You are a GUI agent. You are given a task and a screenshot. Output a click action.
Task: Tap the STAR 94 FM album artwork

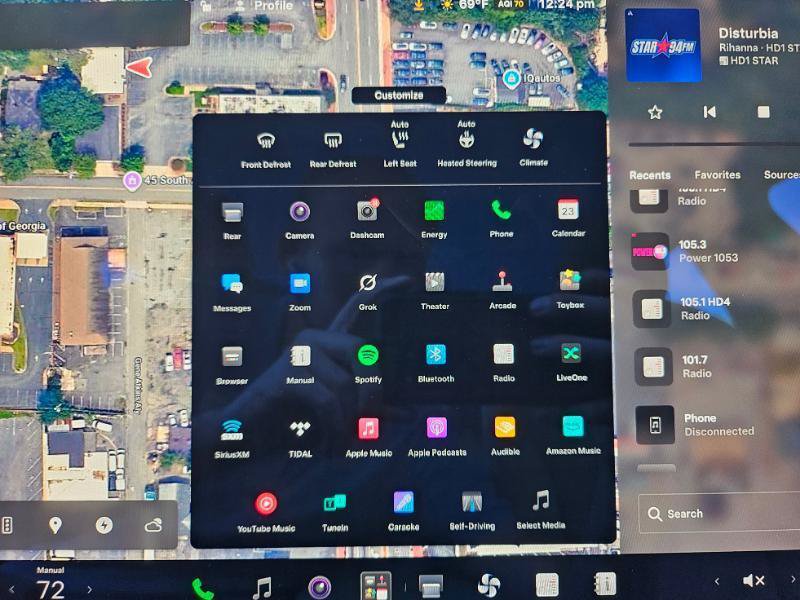pos(663,45)
